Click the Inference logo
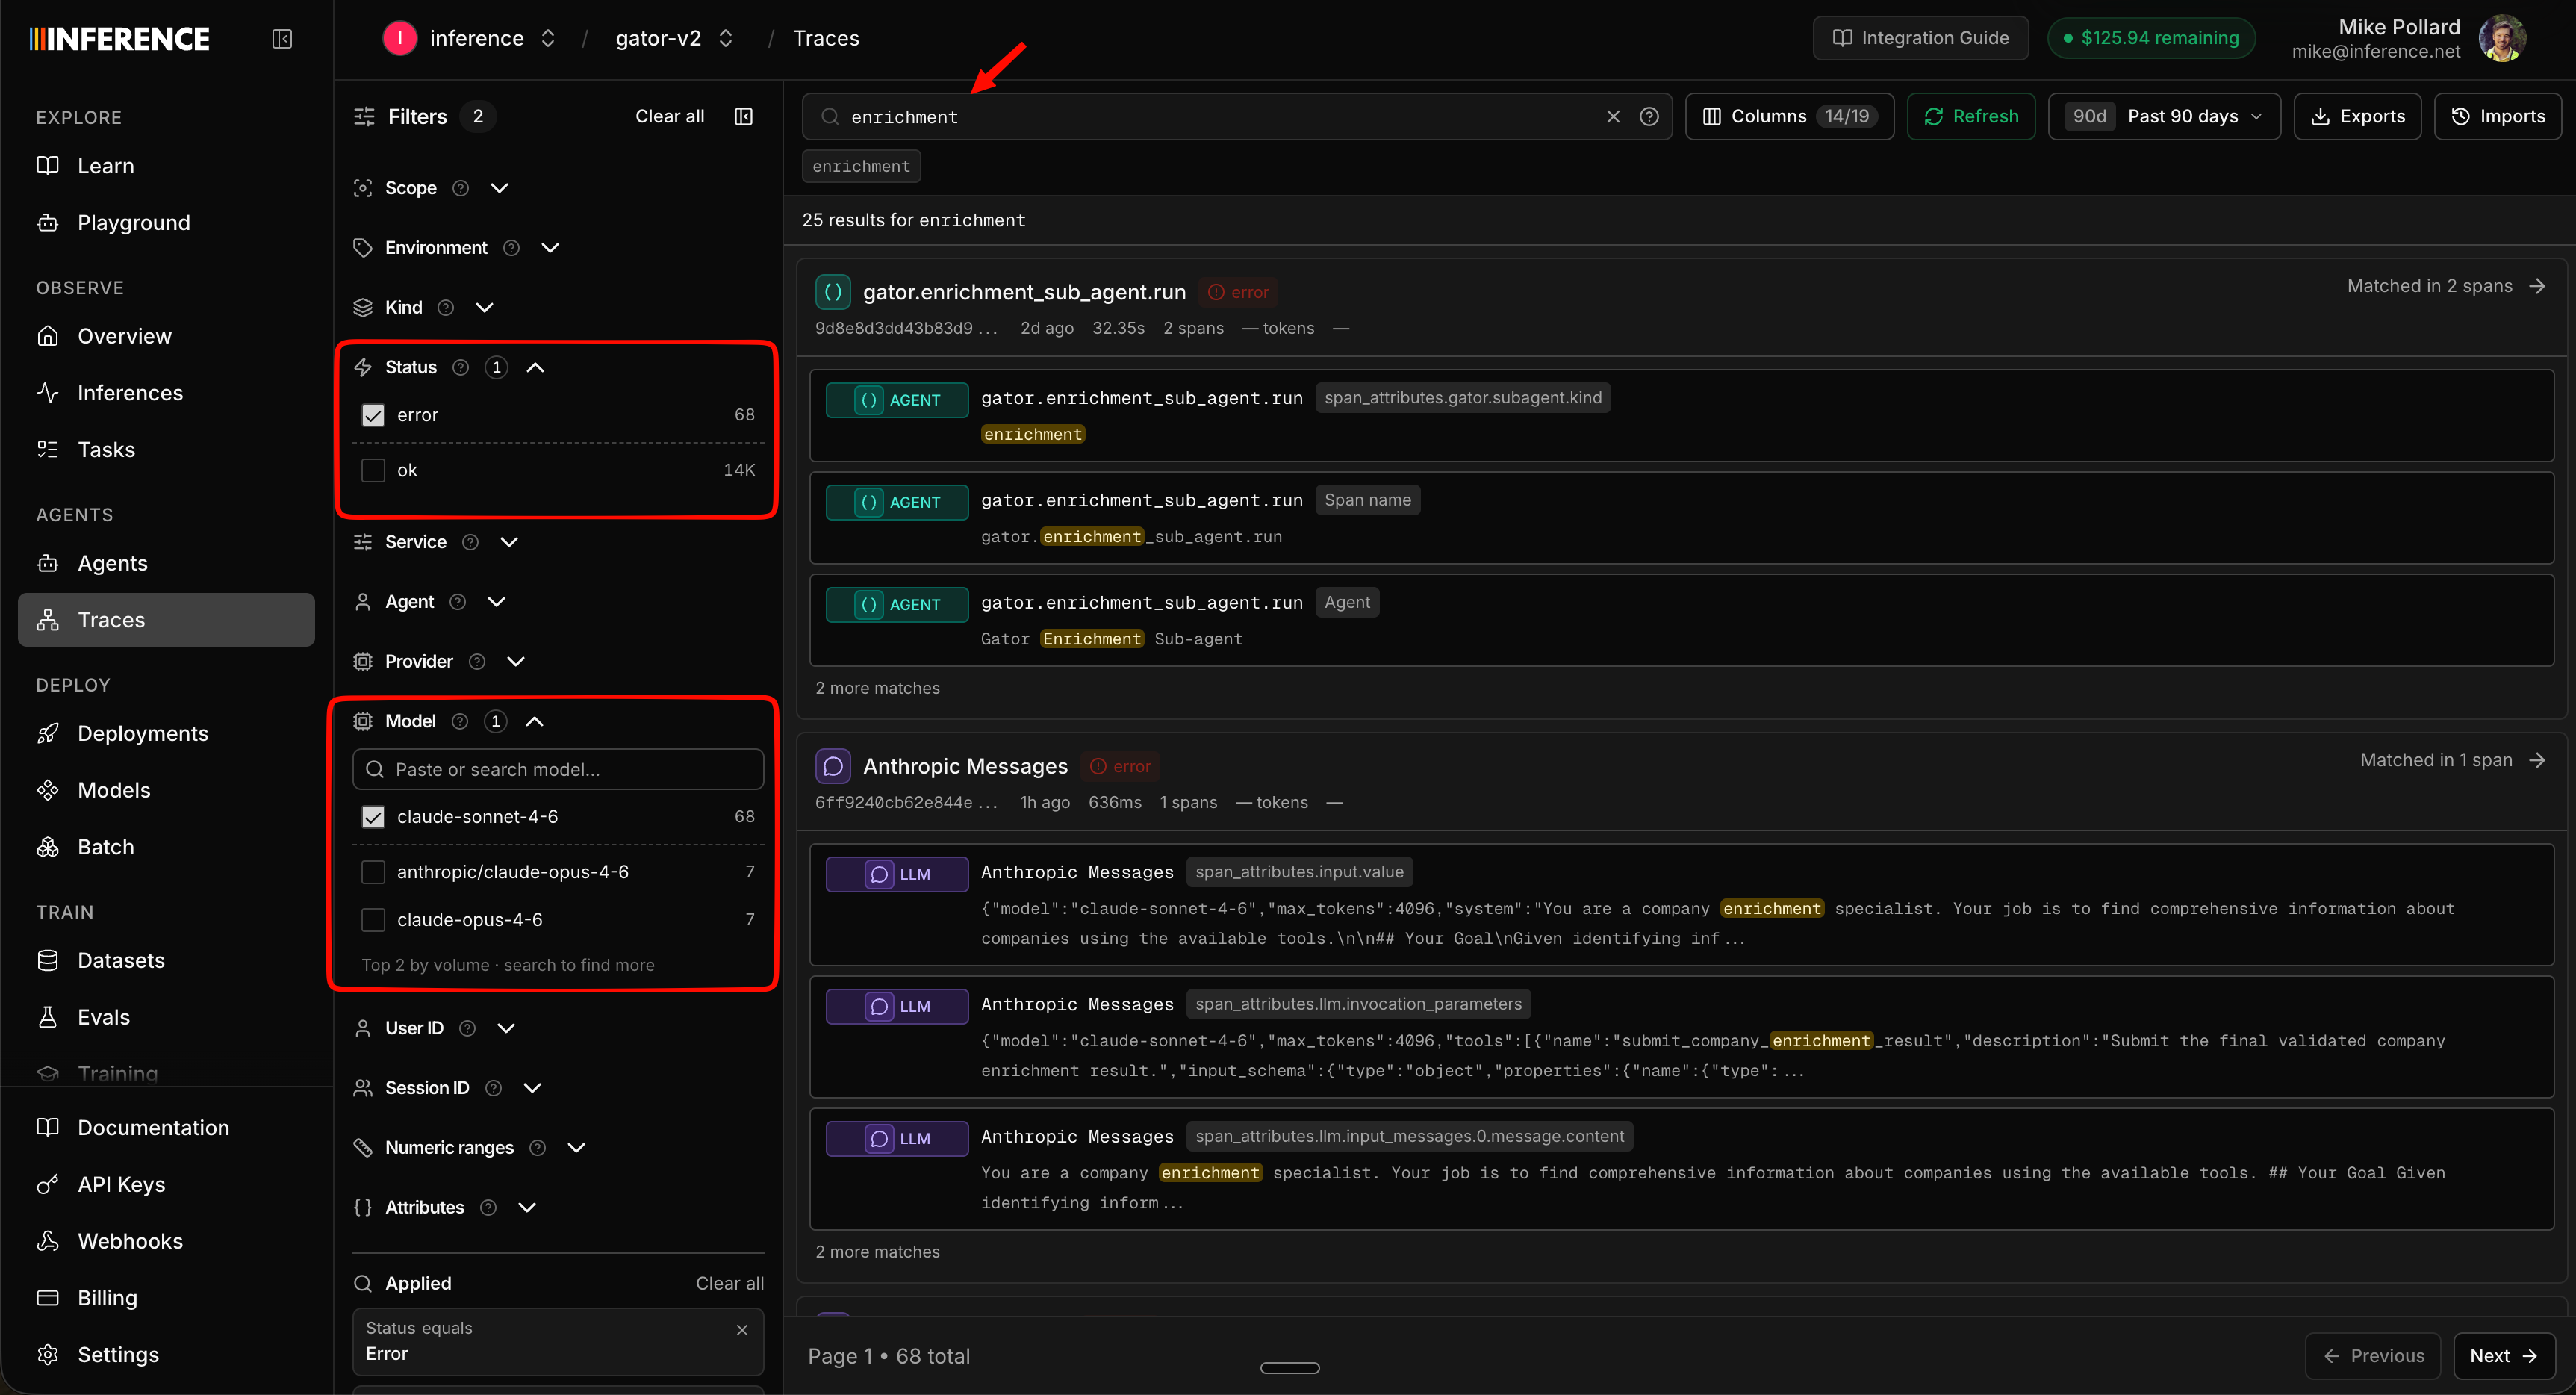The height and width of the screenshot is (1395, 2576). [119, 38]
